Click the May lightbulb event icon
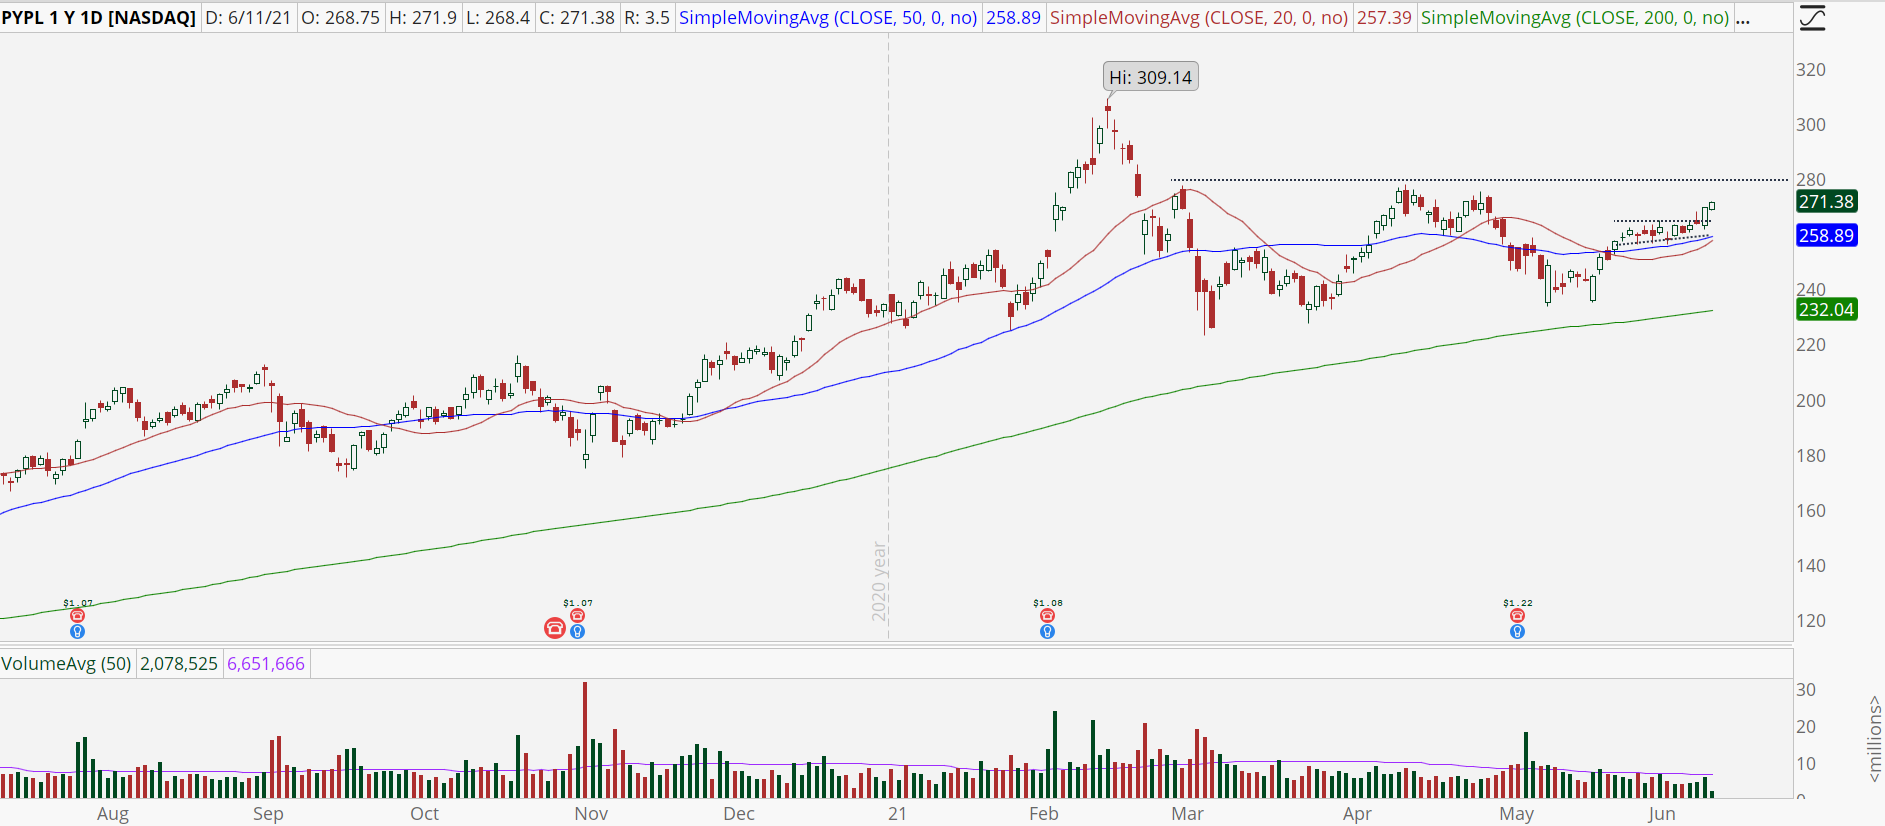This screenshot has width=1885, height=826. coord(1518,632)
